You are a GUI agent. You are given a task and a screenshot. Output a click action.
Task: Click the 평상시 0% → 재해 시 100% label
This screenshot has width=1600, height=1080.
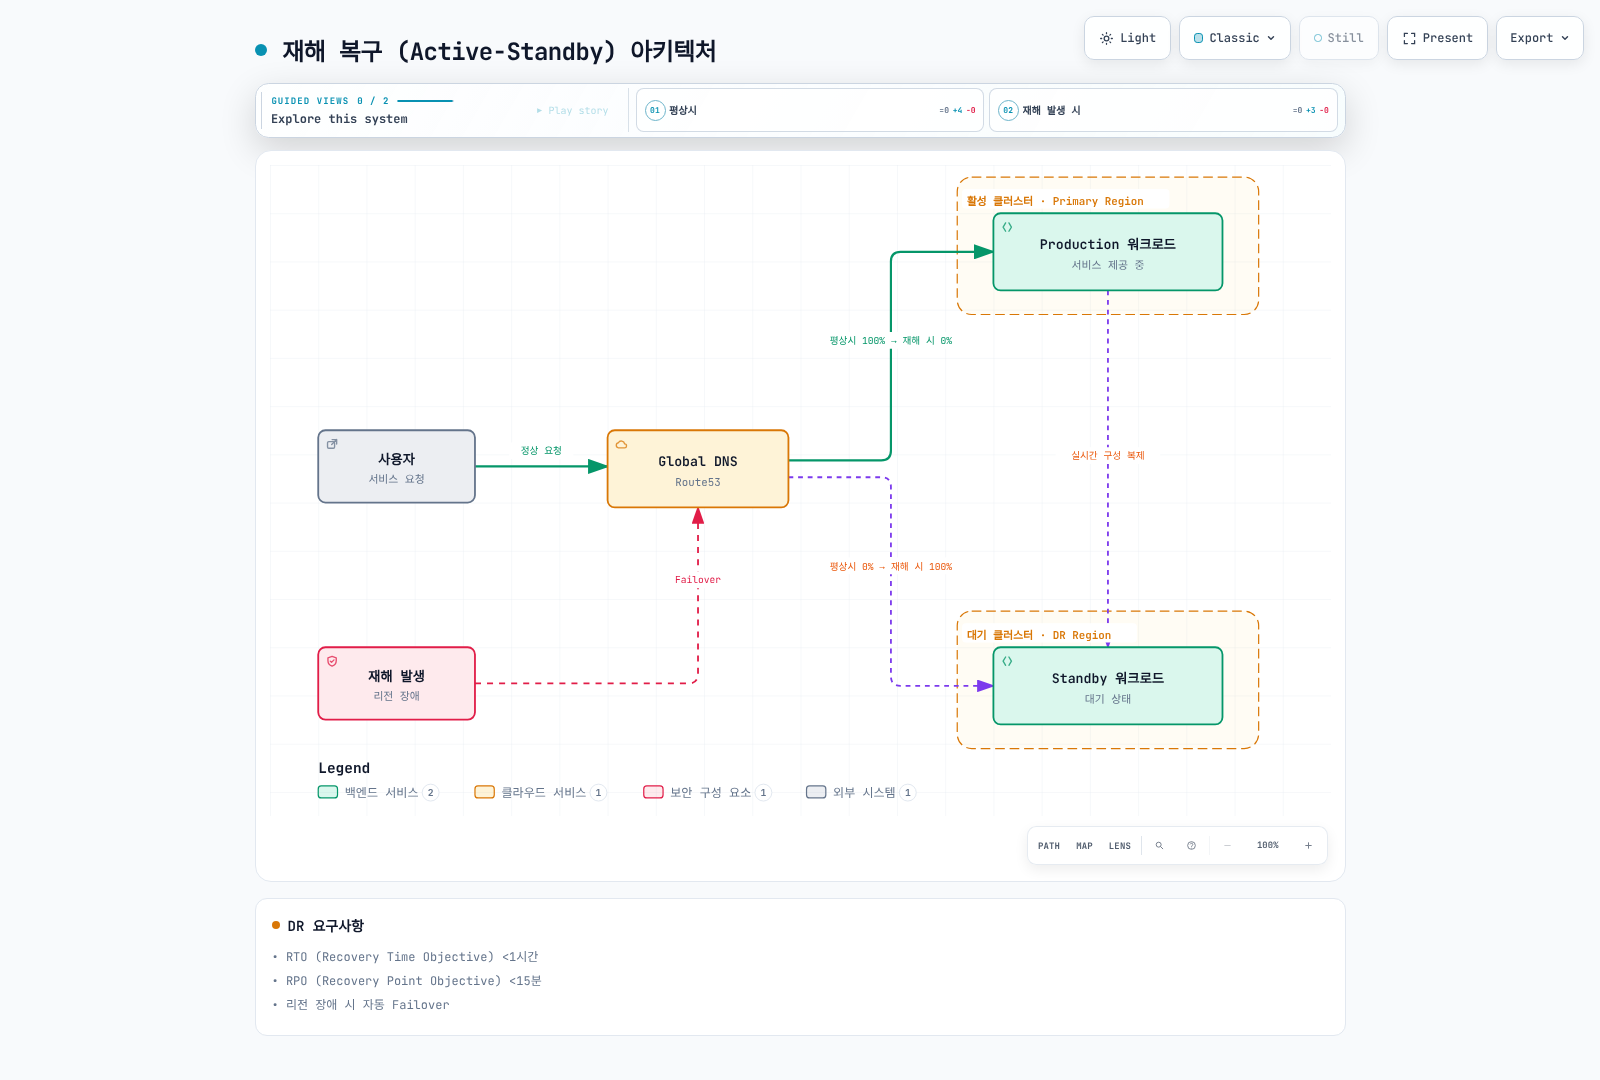point(891,567)
